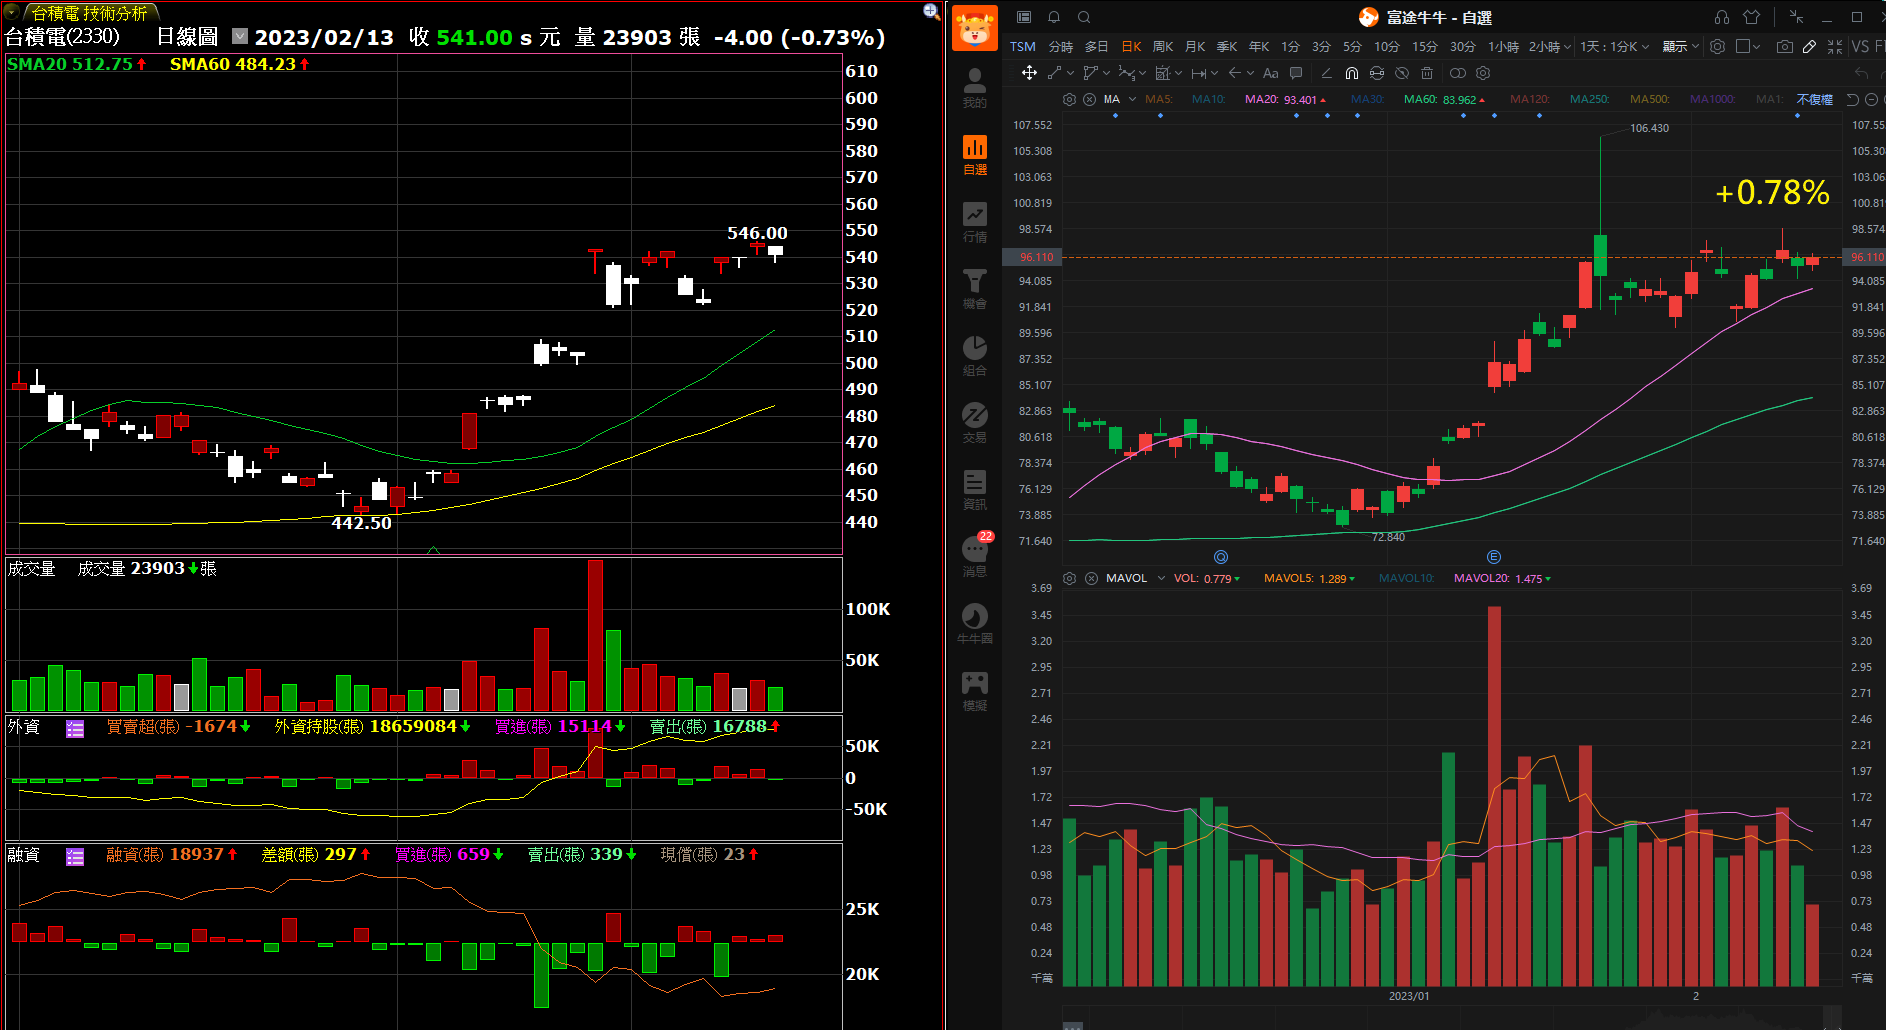Viewport: 1886px width, 1030px height.
Task: Expand the MA indicator dropdown arrow
Action: point(1132,99)
